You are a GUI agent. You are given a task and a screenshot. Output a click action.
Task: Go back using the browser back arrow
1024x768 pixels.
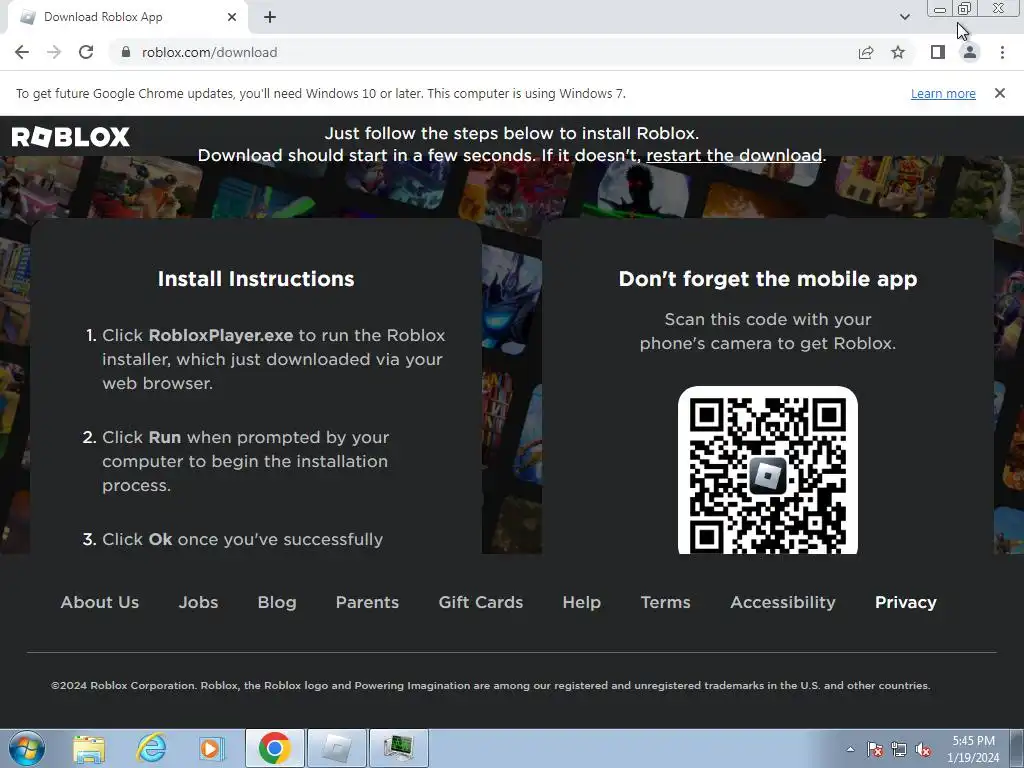tap(22, 52)
